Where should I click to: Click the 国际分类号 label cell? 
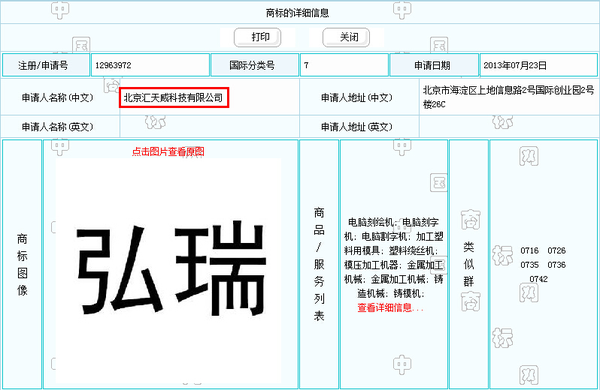(255, 65)
